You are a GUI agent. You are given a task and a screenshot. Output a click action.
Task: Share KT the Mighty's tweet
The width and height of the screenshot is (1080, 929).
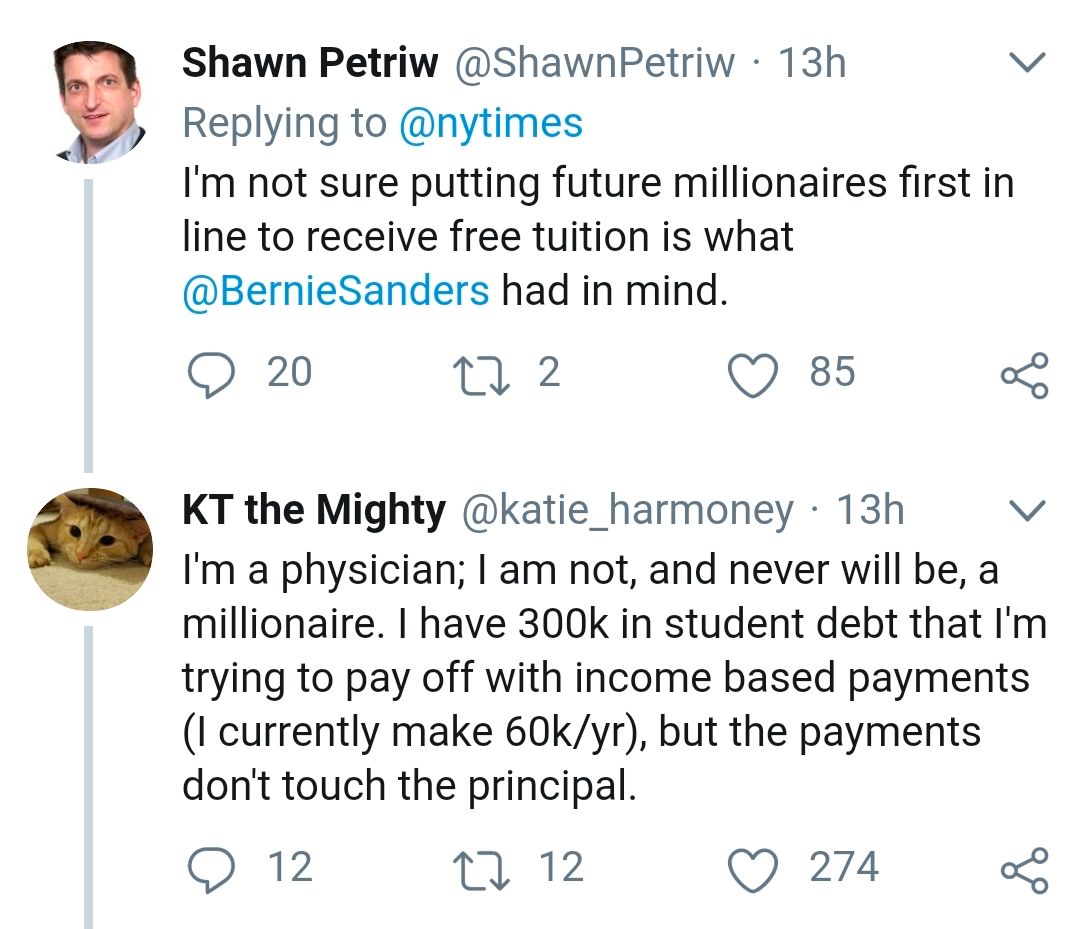1024,870
